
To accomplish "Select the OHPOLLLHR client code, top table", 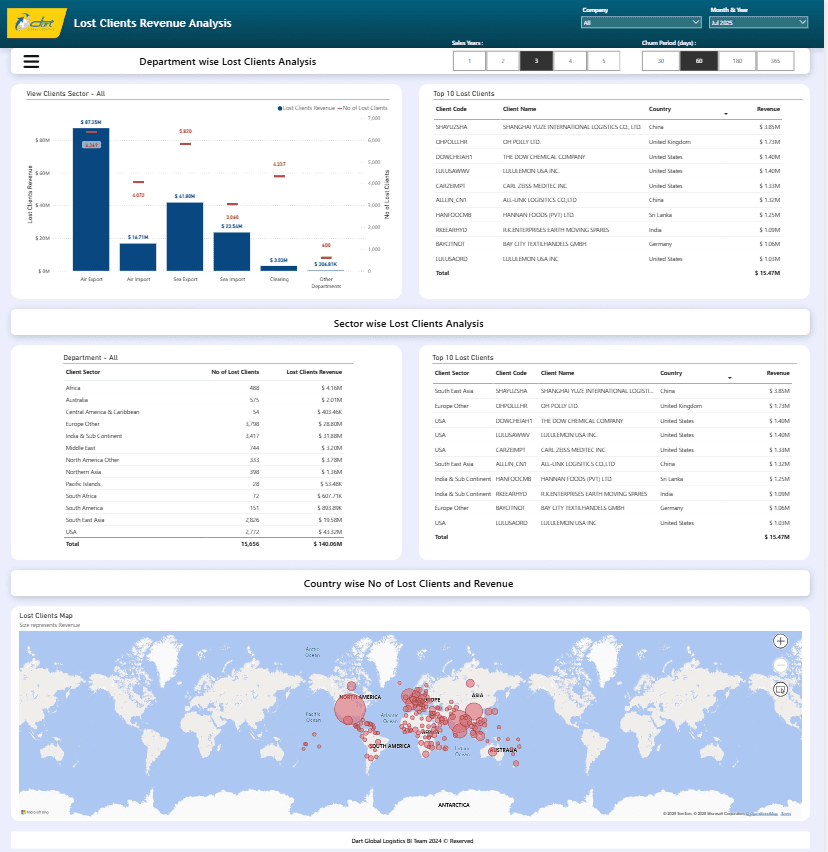I will click(x=451, y=142).
